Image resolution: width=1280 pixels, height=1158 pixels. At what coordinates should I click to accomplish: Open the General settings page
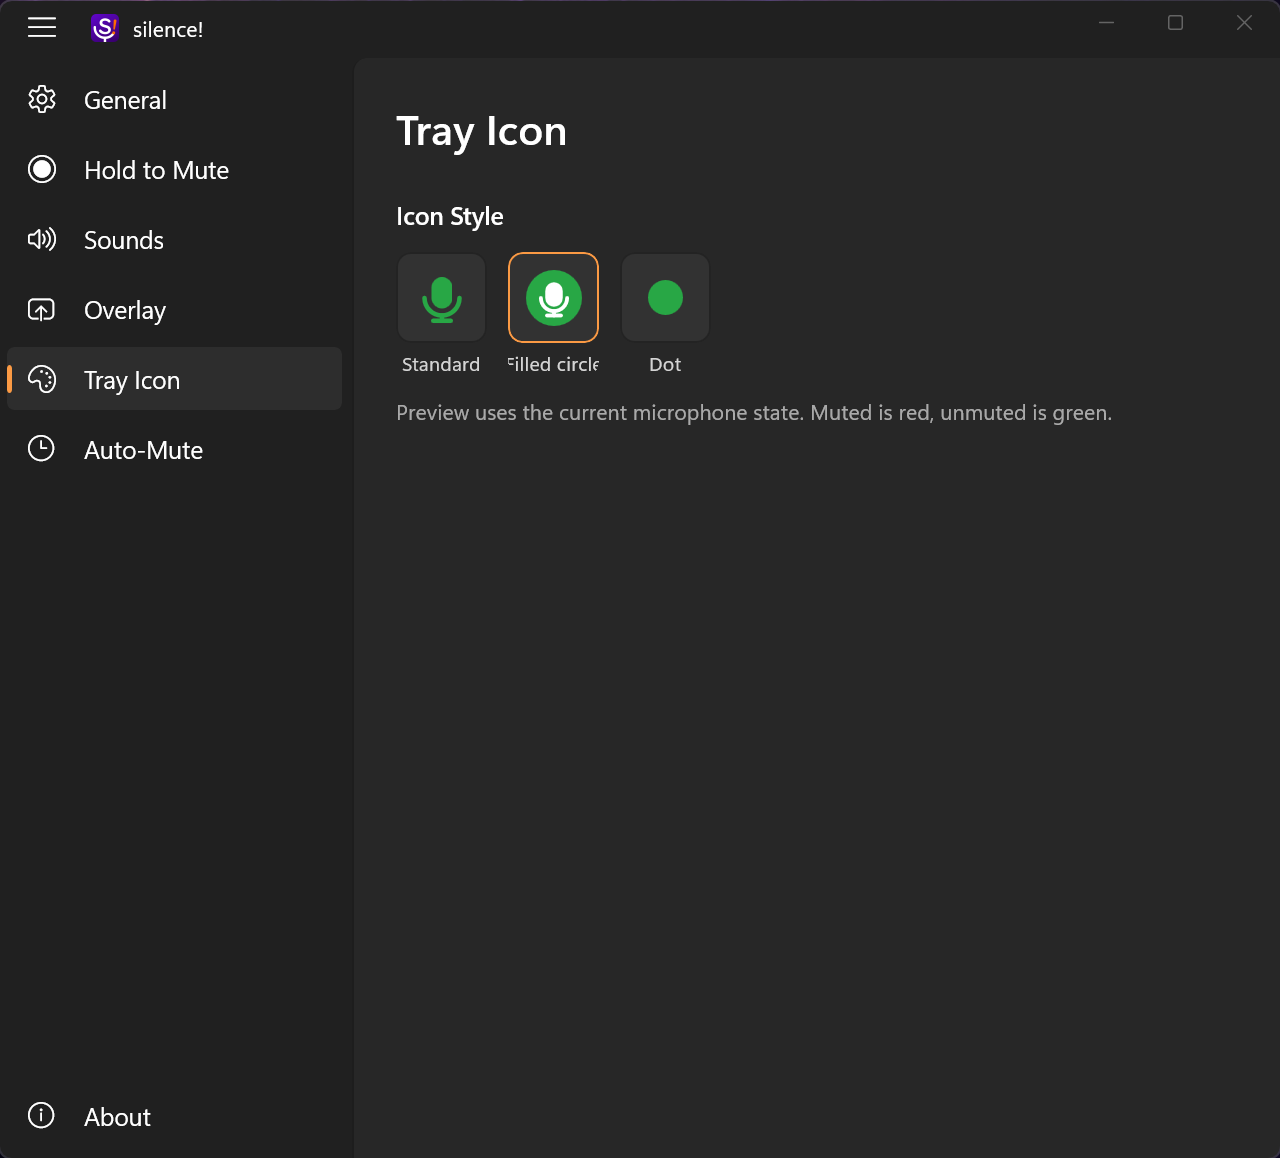(x=126, y=100)
